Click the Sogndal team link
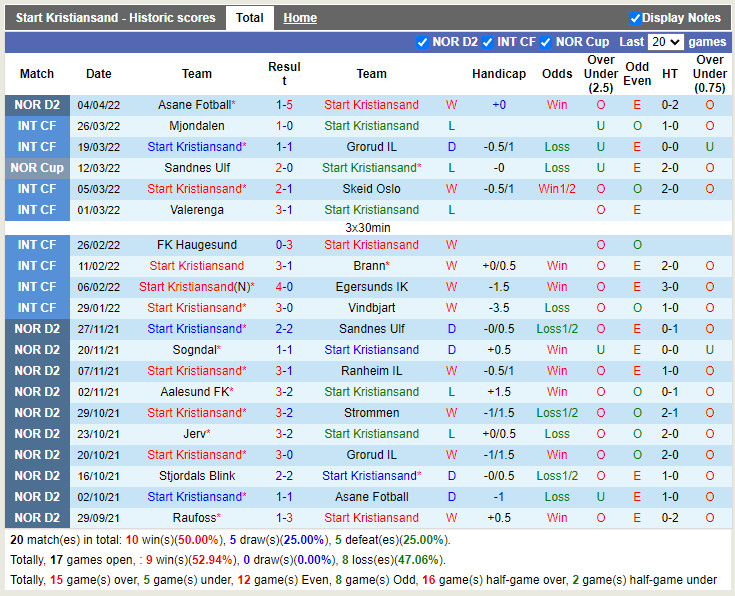Screen dimensions: 735x596 click(195, 350)
